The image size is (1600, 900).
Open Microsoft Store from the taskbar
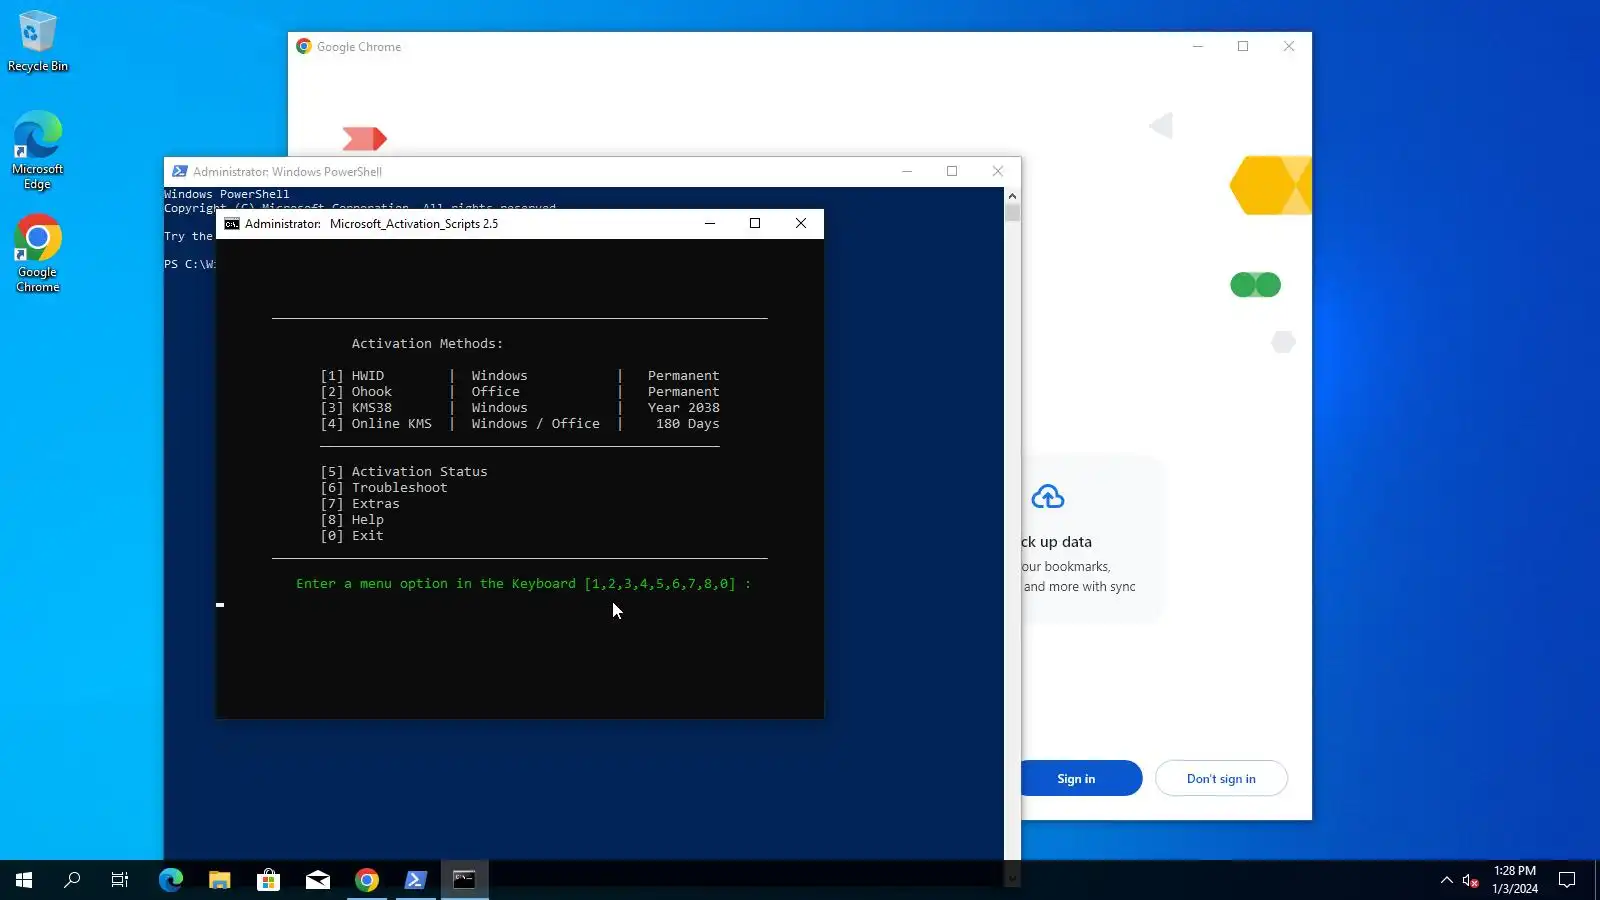268,880
